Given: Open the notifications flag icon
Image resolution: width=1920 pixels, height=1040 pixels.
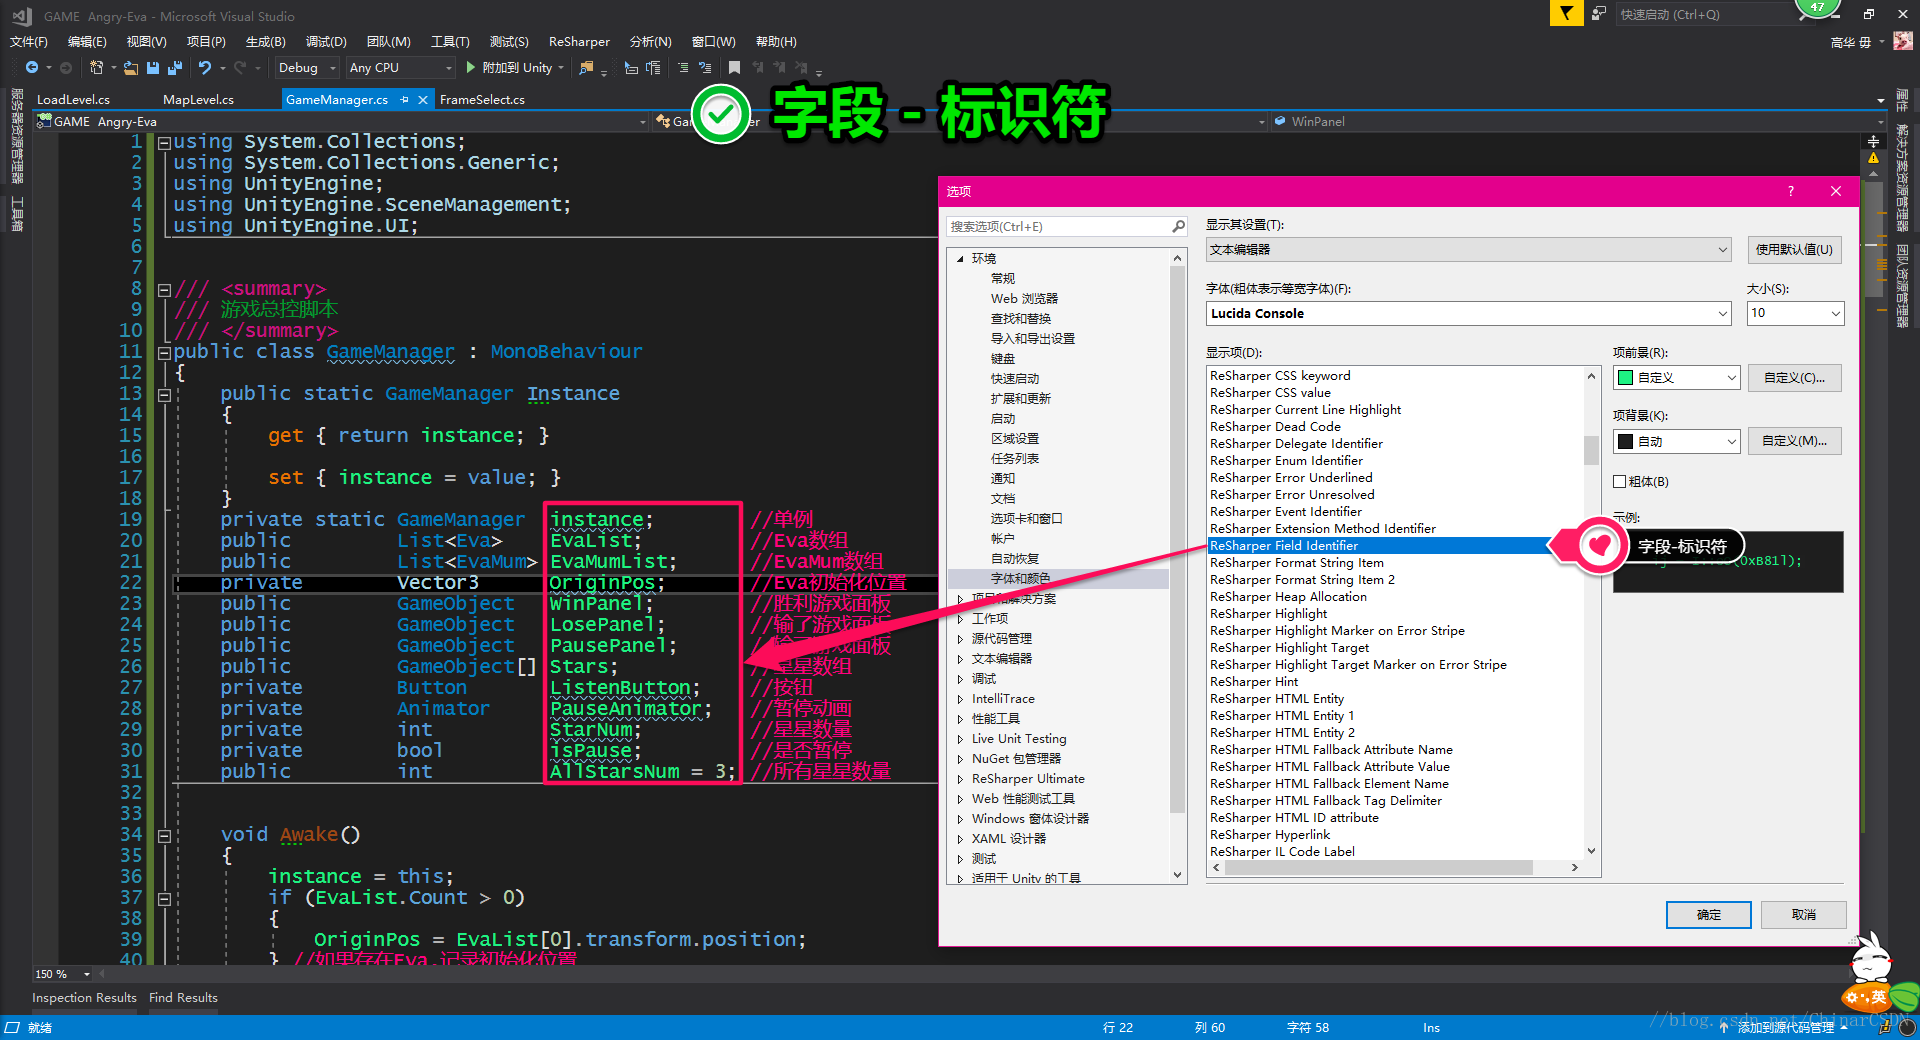Looking at the screenshot, I should click(x=1566, y=13).
